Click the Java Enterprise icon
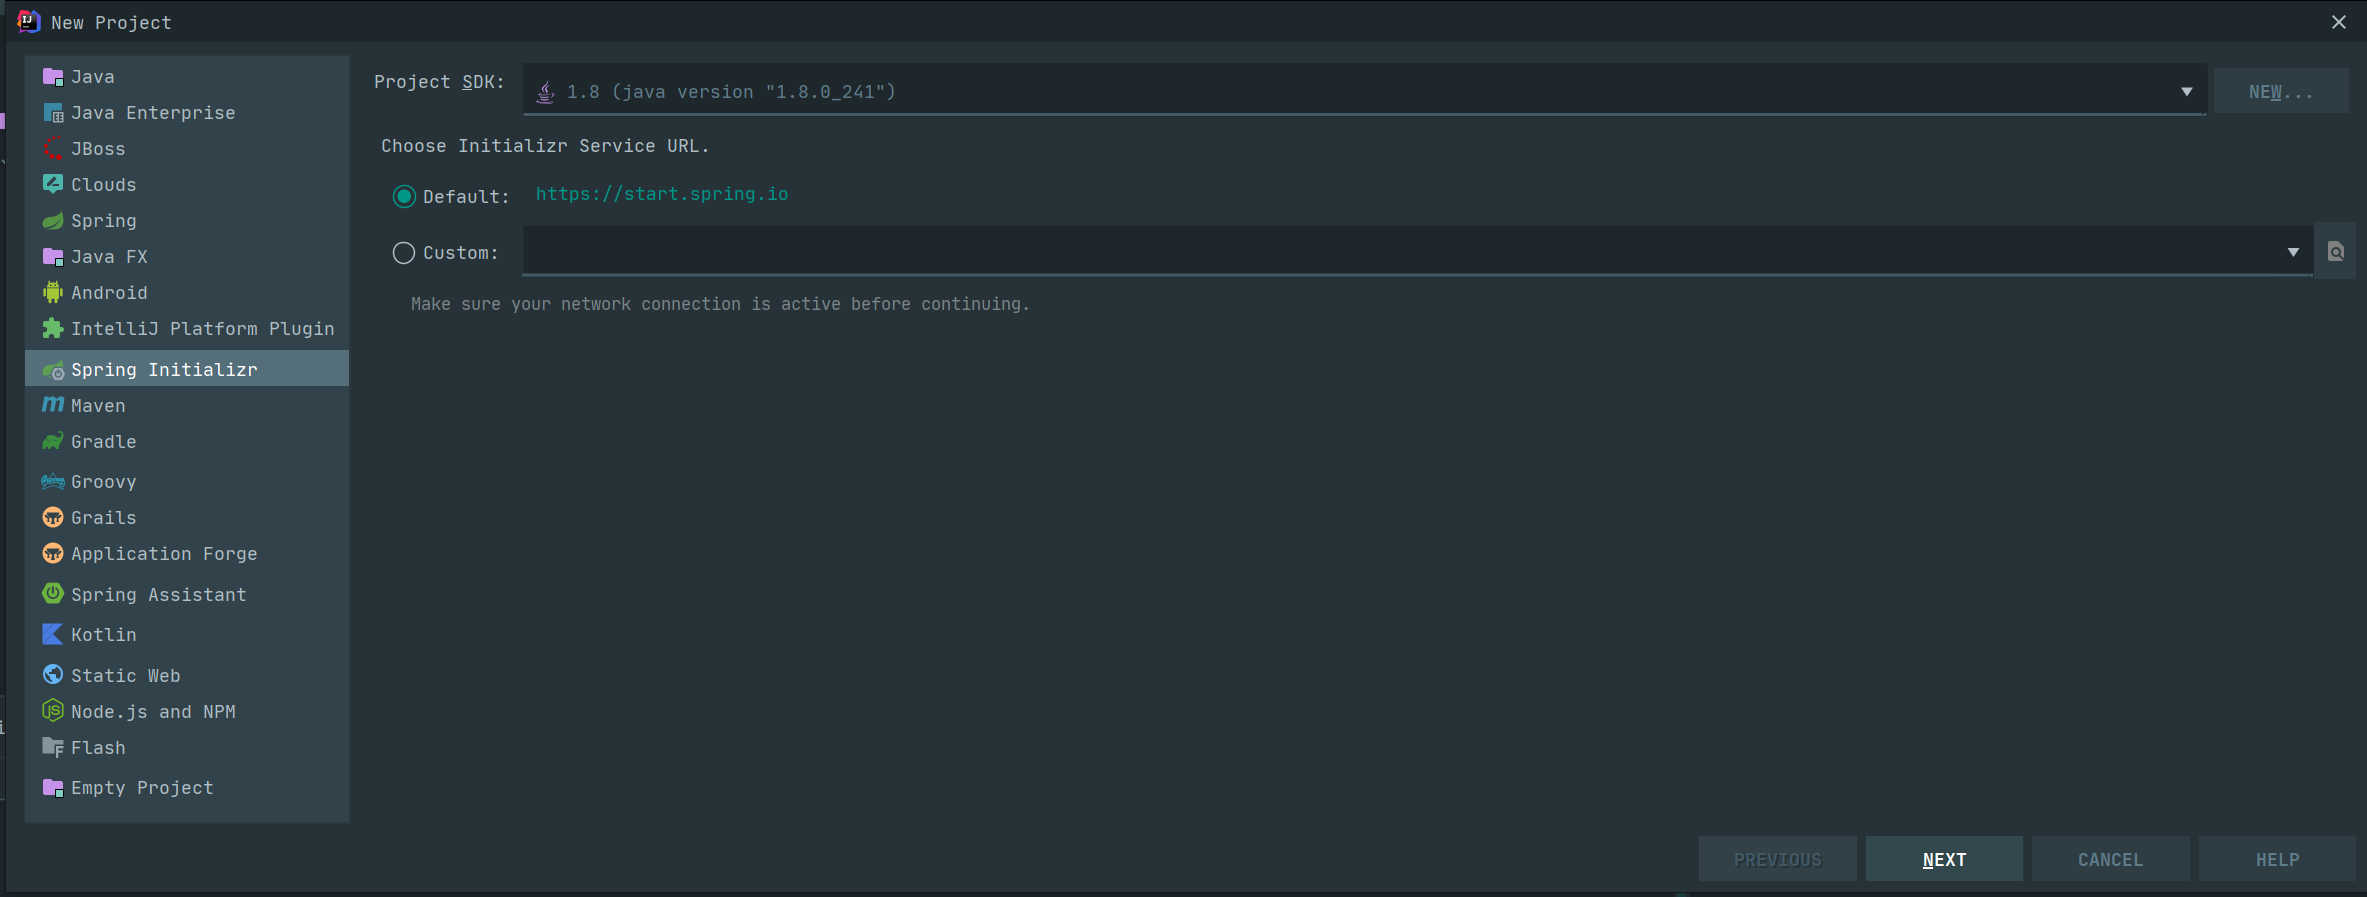Image resolution: width=2367 pixels, height=897 pixels. click(x=53, y=113)
